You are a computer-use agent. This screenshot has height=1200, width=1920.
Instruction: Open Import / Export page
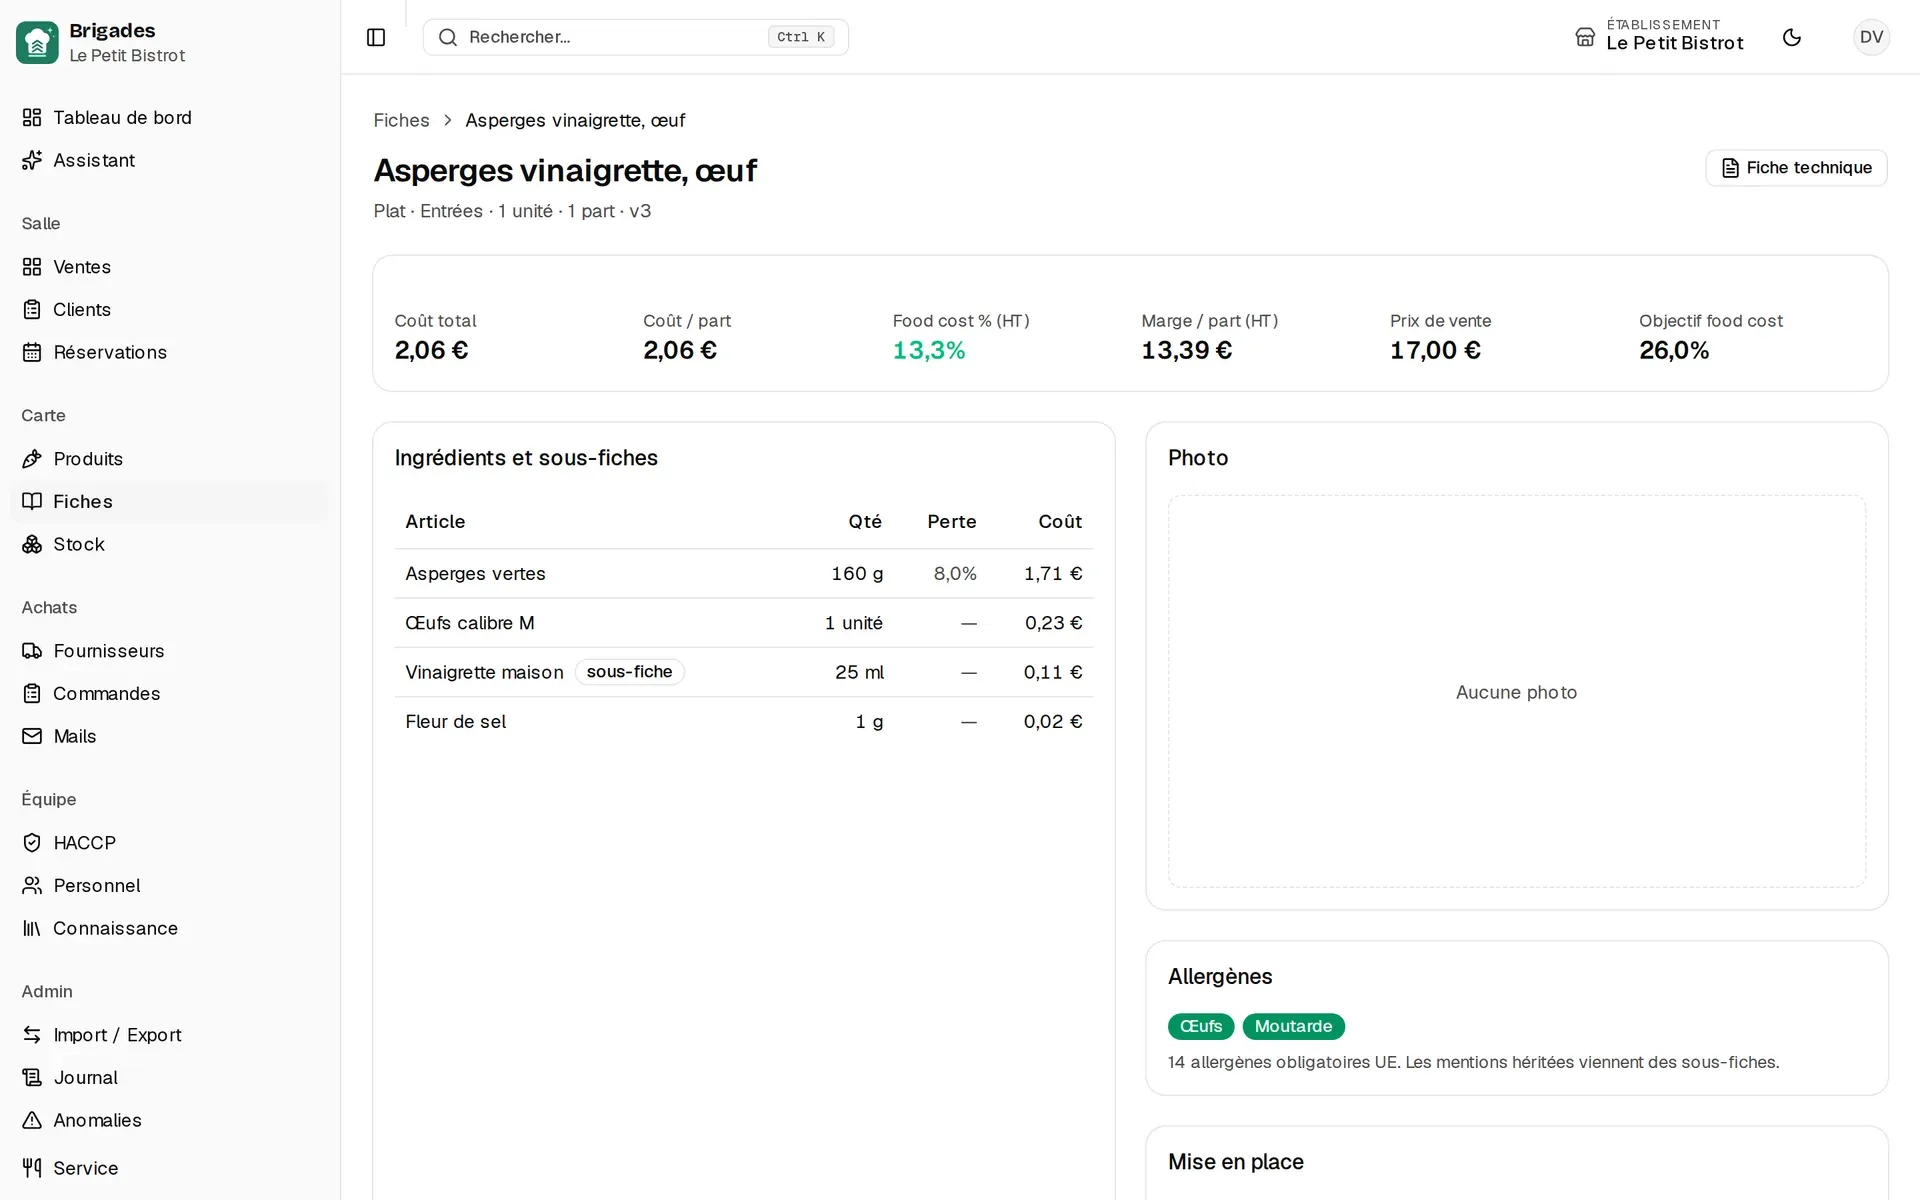point(169,1035)
